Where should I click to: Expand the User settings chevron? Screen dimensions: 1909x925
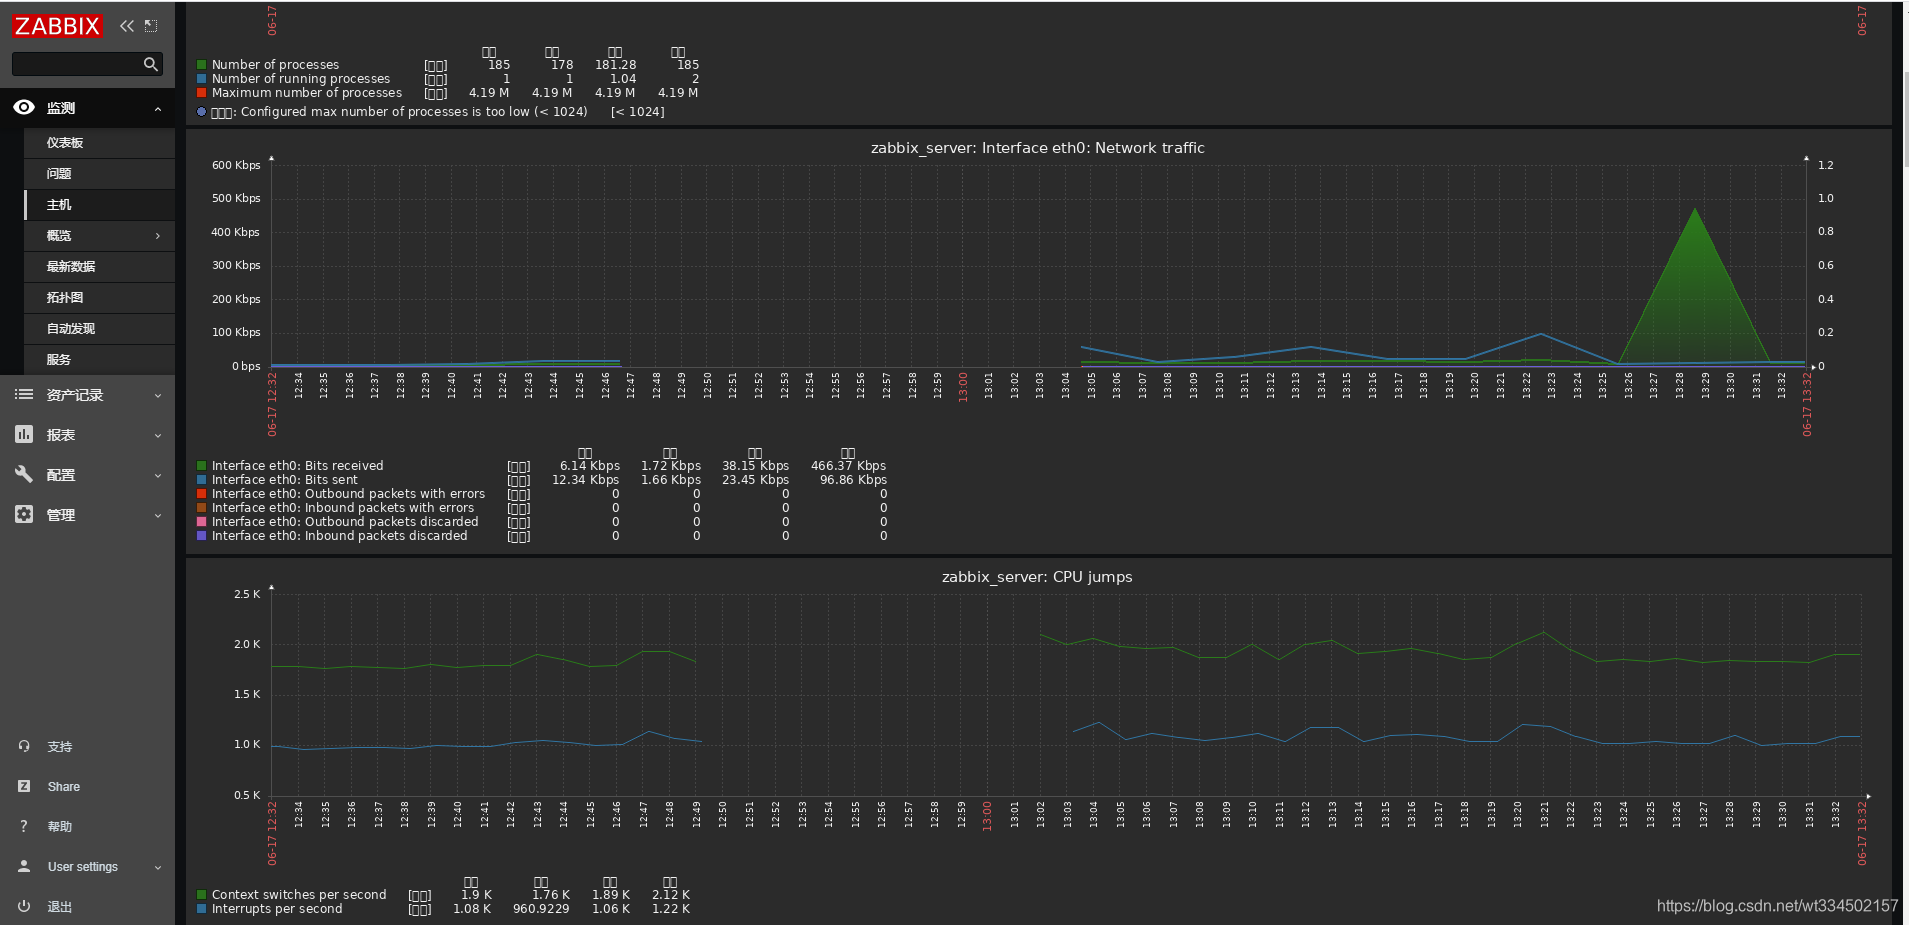pyautogui.click(x=158, y=868)
